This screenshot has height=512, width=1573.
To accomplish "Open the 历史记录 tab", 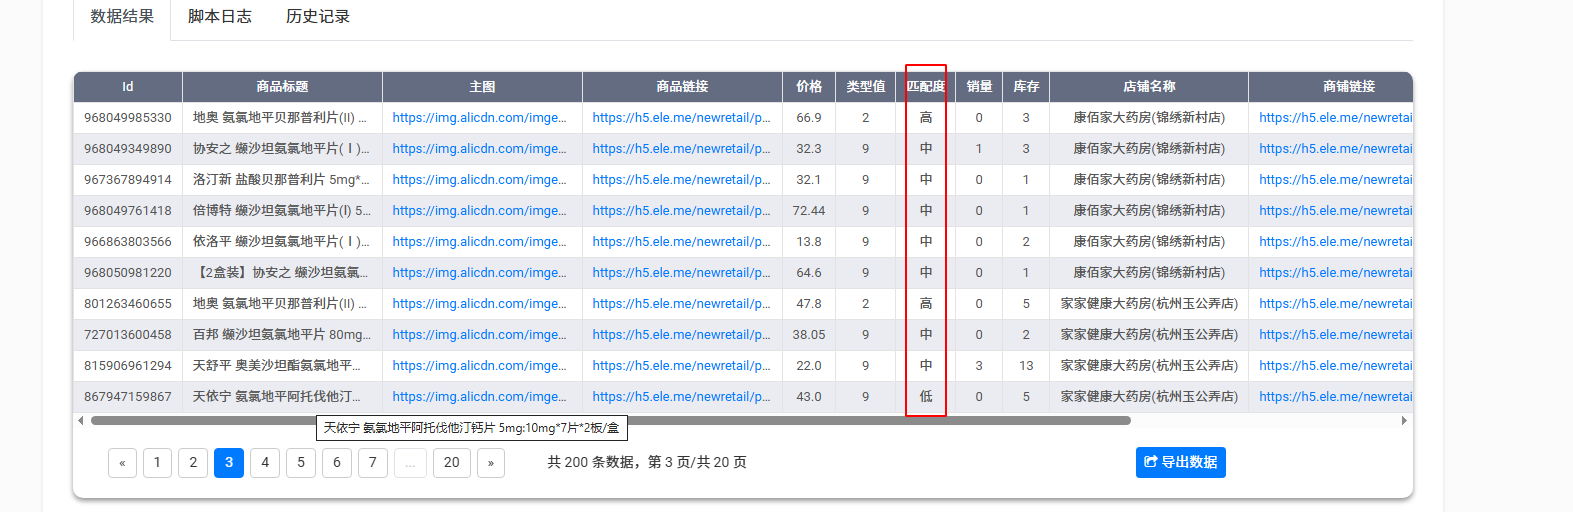I will click(318, 17).
